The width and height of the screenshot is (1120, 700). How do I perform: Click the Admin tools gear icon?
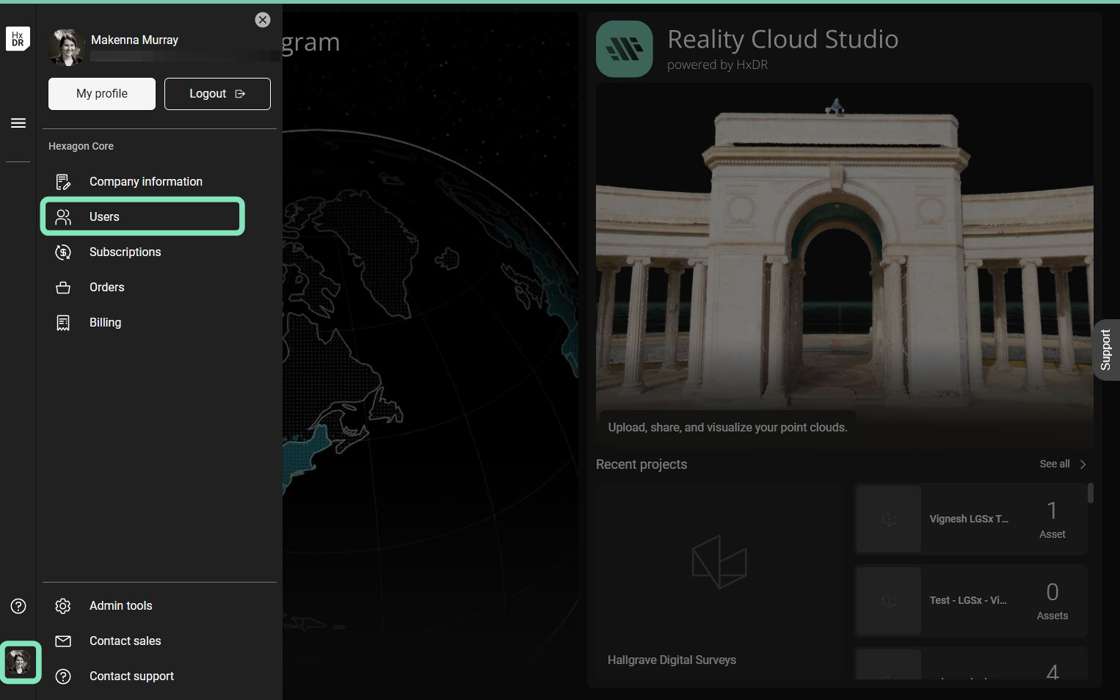[63, 606]
